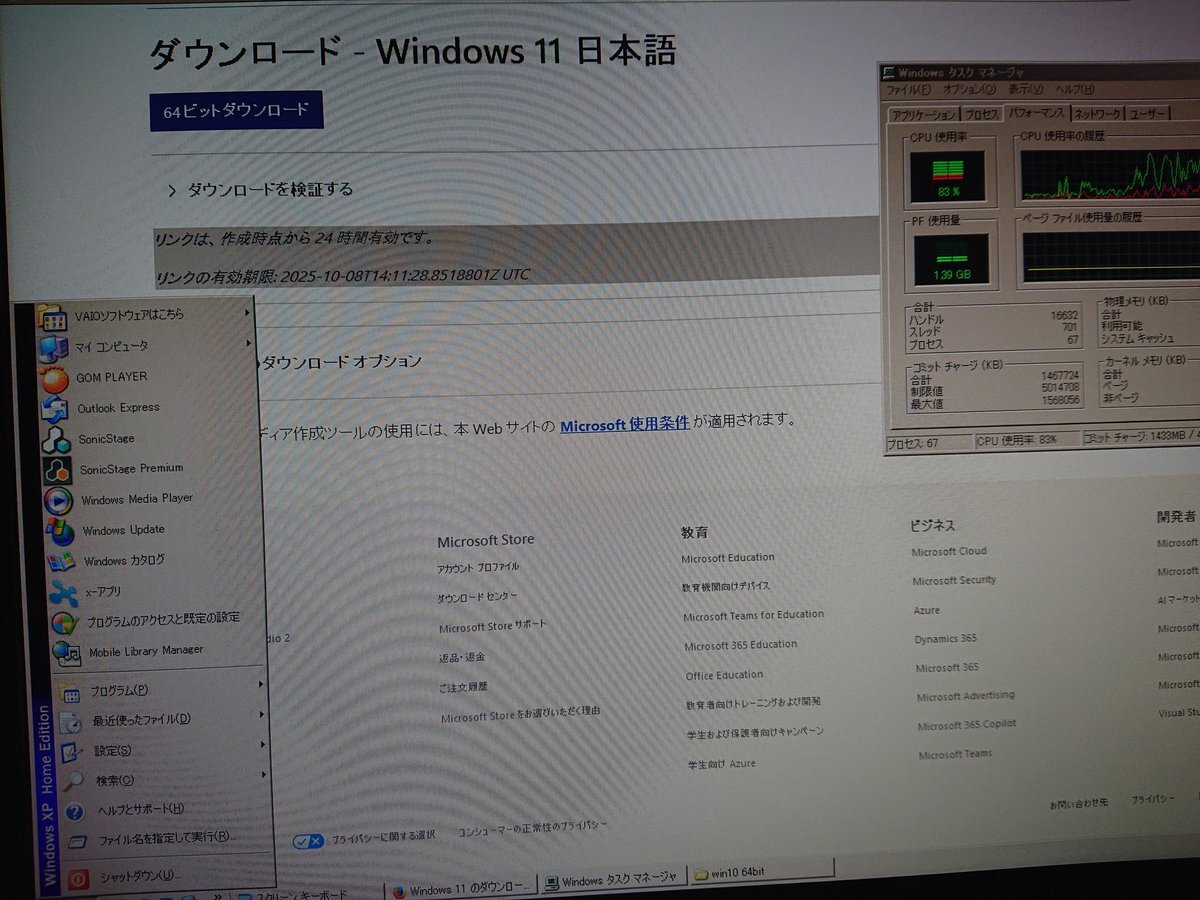Viewport: 1200px width, 900px height.
Task: Click CPU 使用率 83% gauge in Task Manager
Action: tap(947, 176)
